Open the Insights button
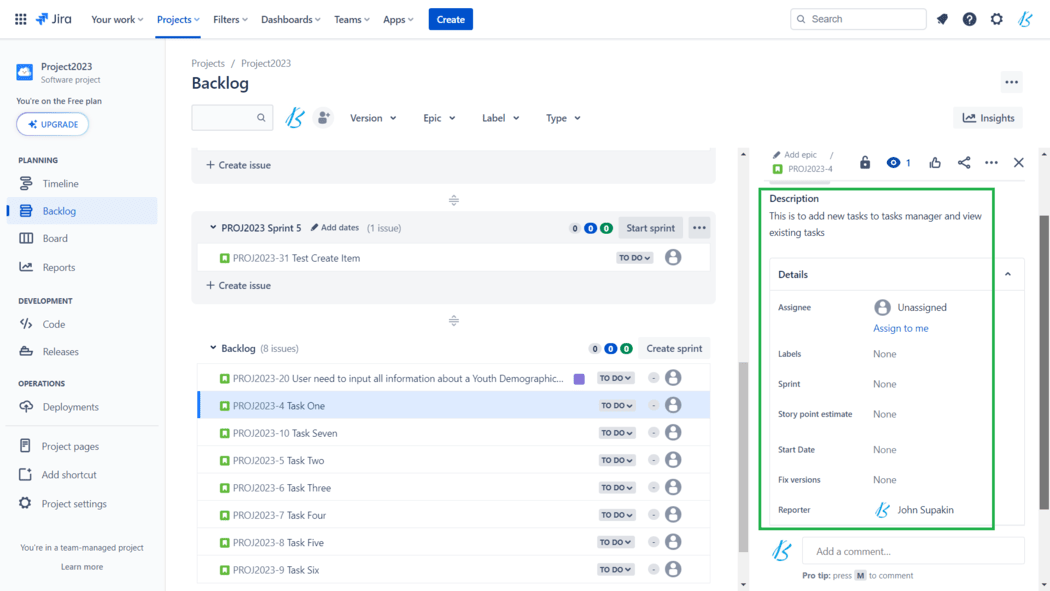 pos(988,118)
